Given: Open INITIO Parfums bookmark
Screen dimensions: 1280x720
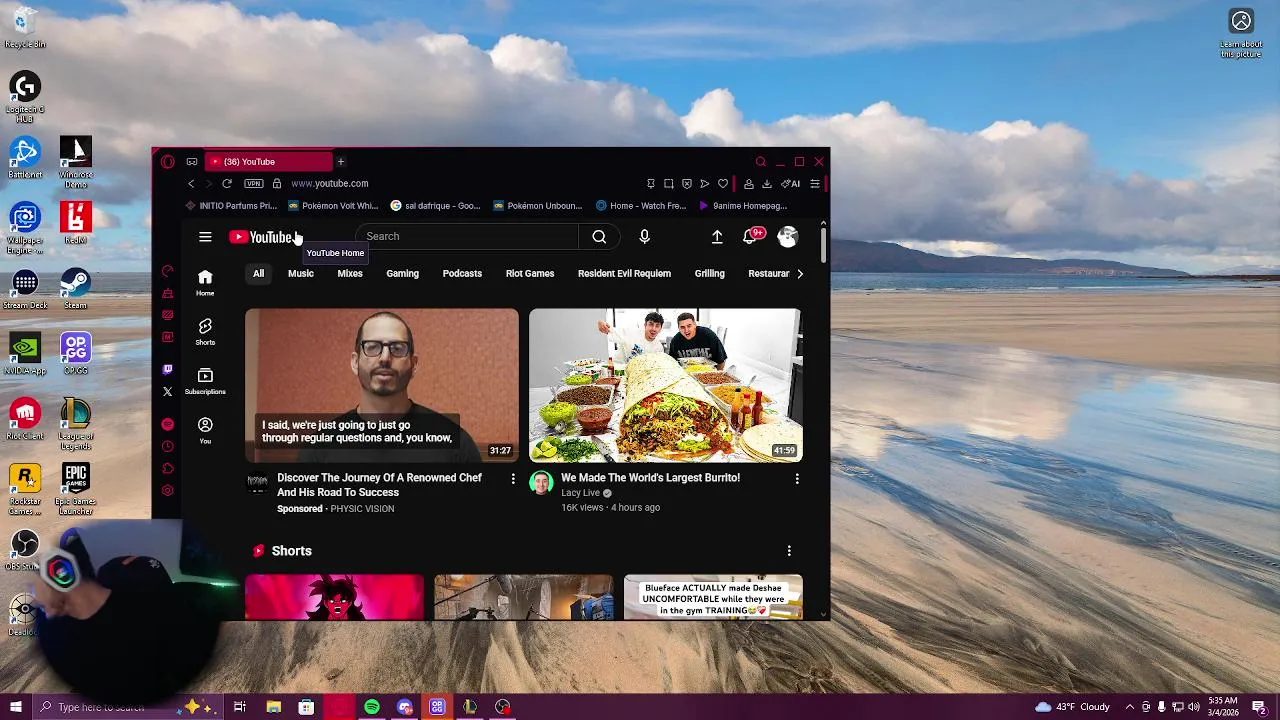Looking at the screenshot, I should pos(231,206).
